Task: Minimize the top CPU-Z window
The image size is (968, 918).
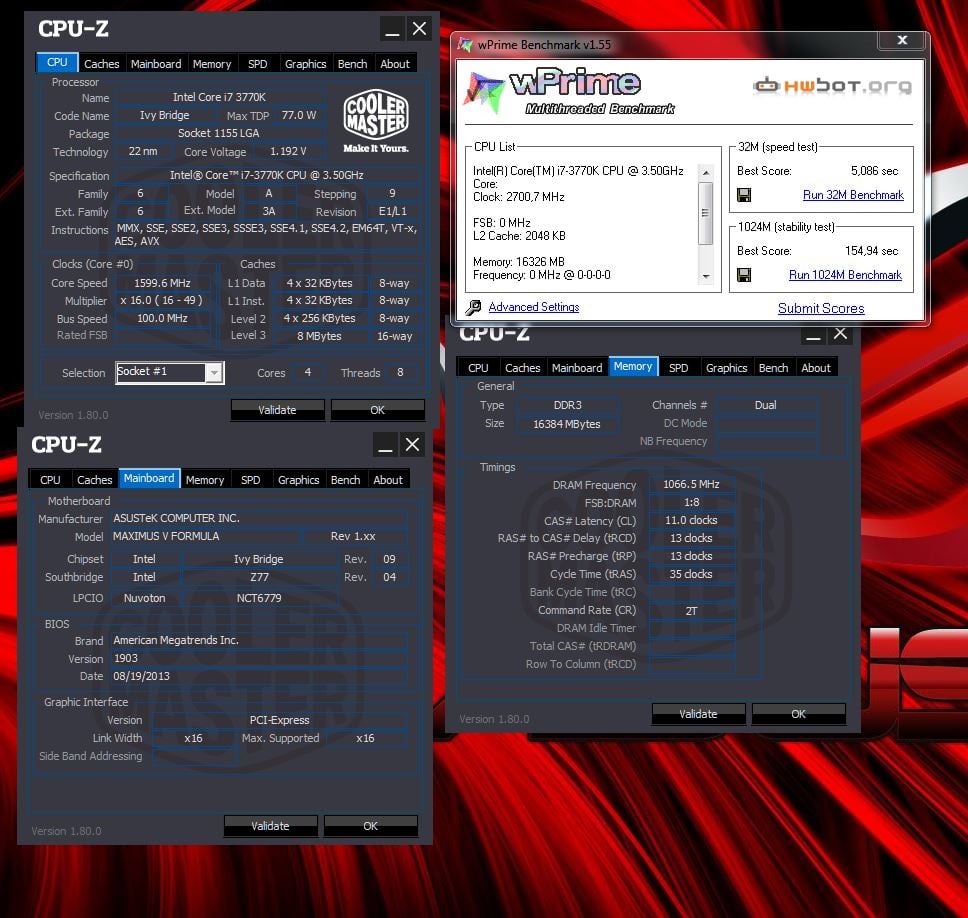Action: pyautogui.click(x=392, y=29)
